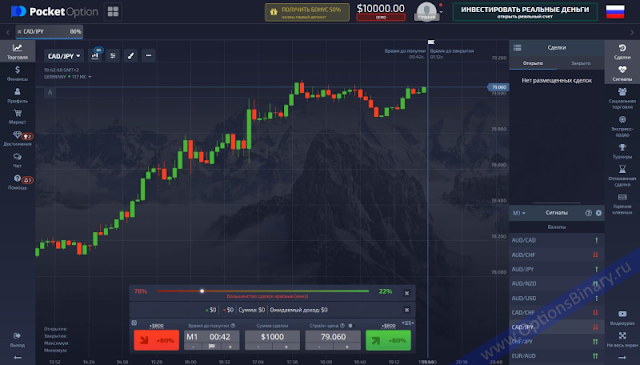The height and width of the screenshot is (365, 640).
Task: Click the user avatar in top bar
Action: tap(427, 11)
